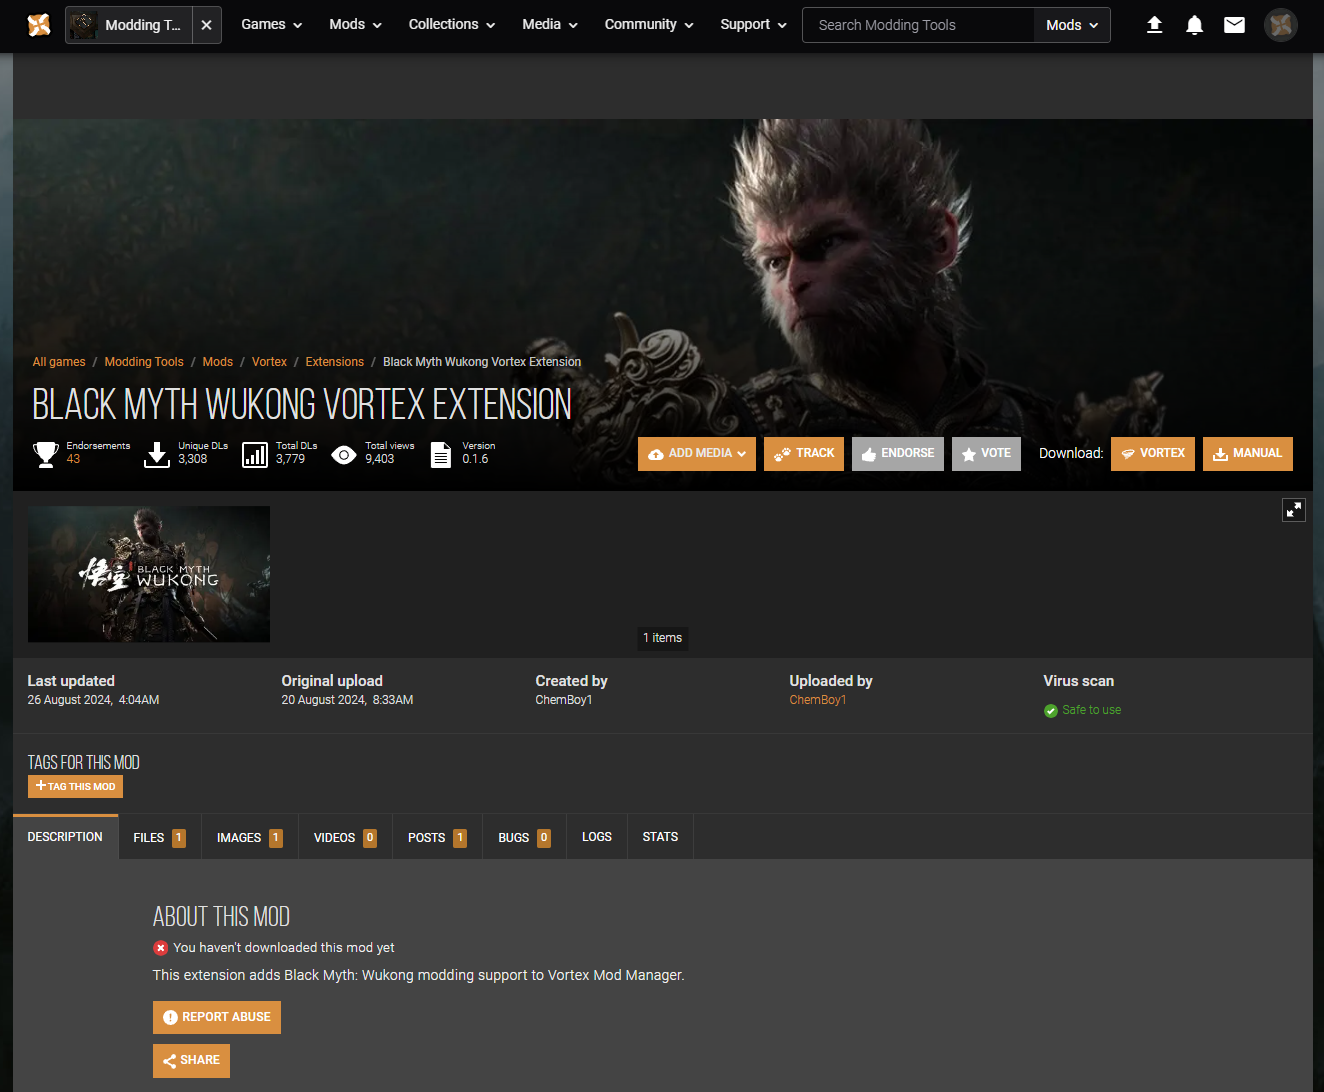
Task: Click Tag This Mod button
Action: pyautogui.click(x=75, y=787)
